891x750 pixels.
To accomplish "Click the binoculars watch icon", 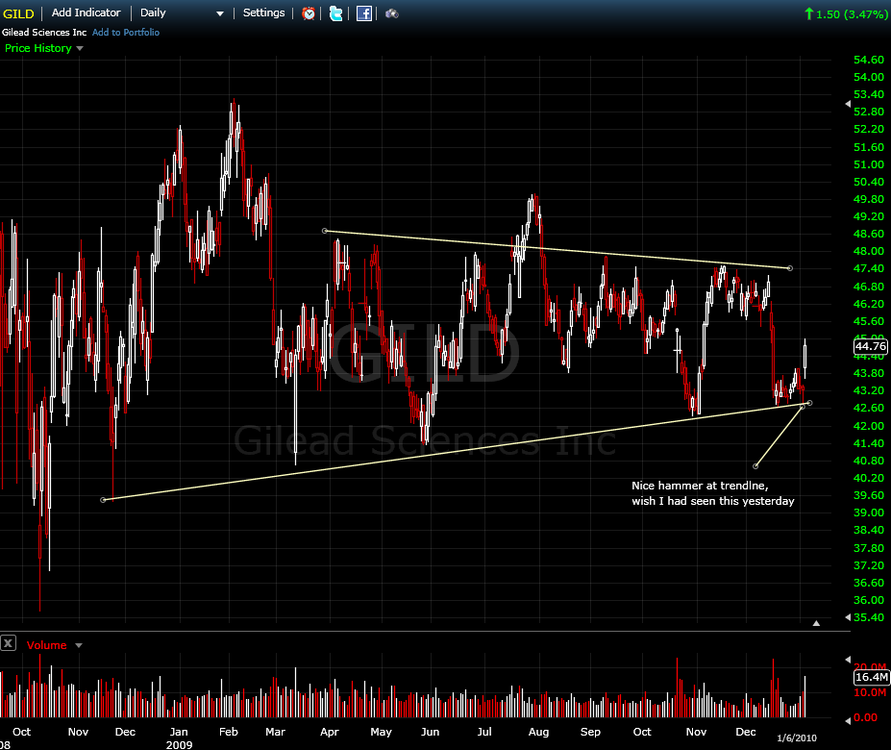I will 392,14.
